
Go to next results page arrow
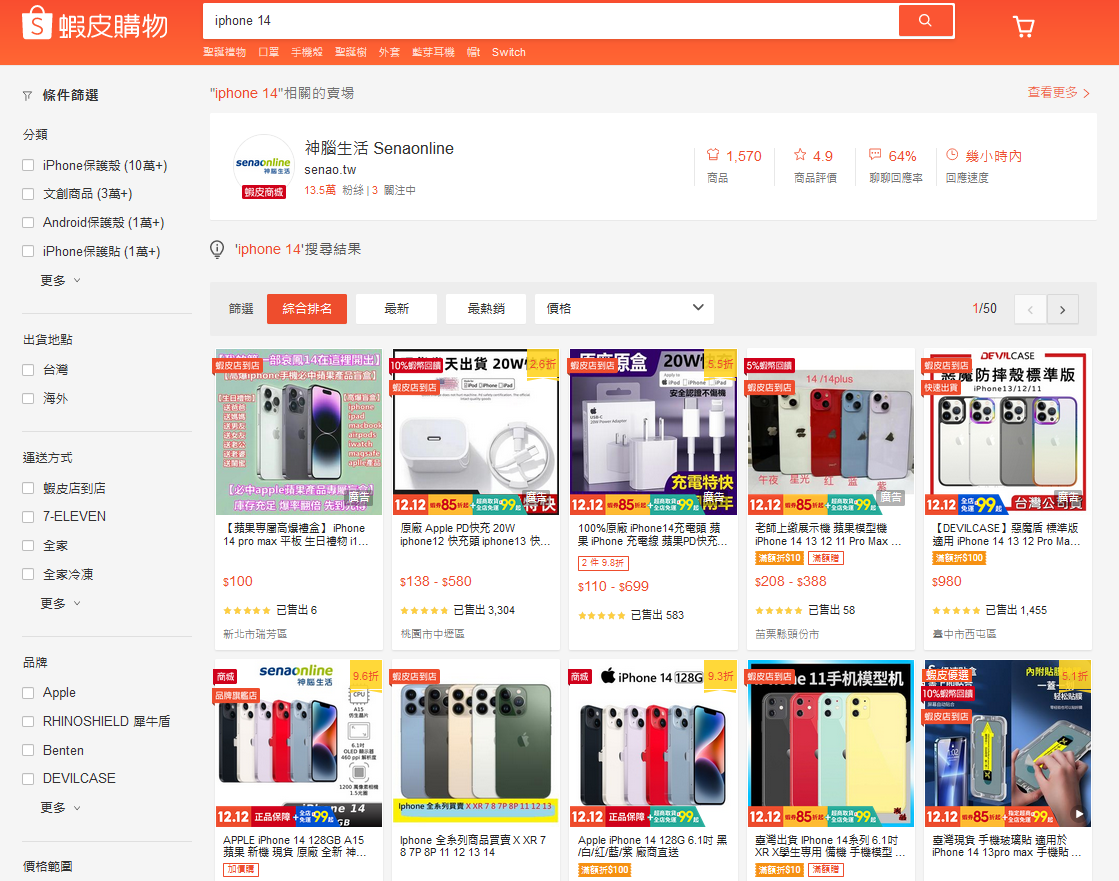(1063, 310)
